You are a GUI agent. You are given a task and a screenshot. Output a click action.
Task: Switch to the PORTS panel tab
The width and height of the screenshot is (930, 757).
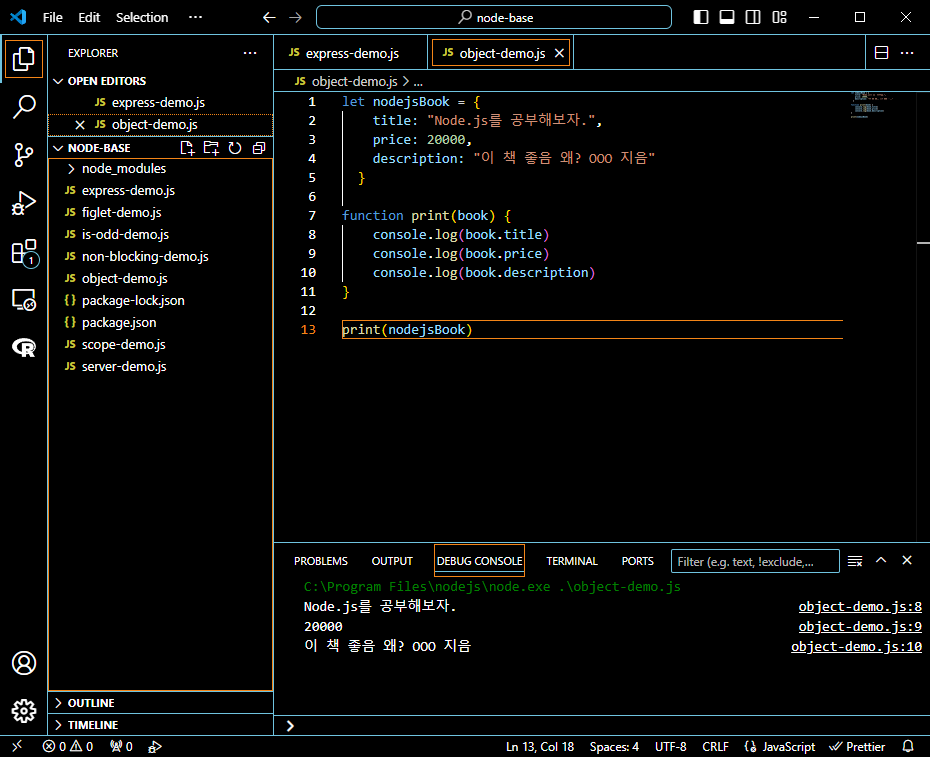(x=638, y=561)
